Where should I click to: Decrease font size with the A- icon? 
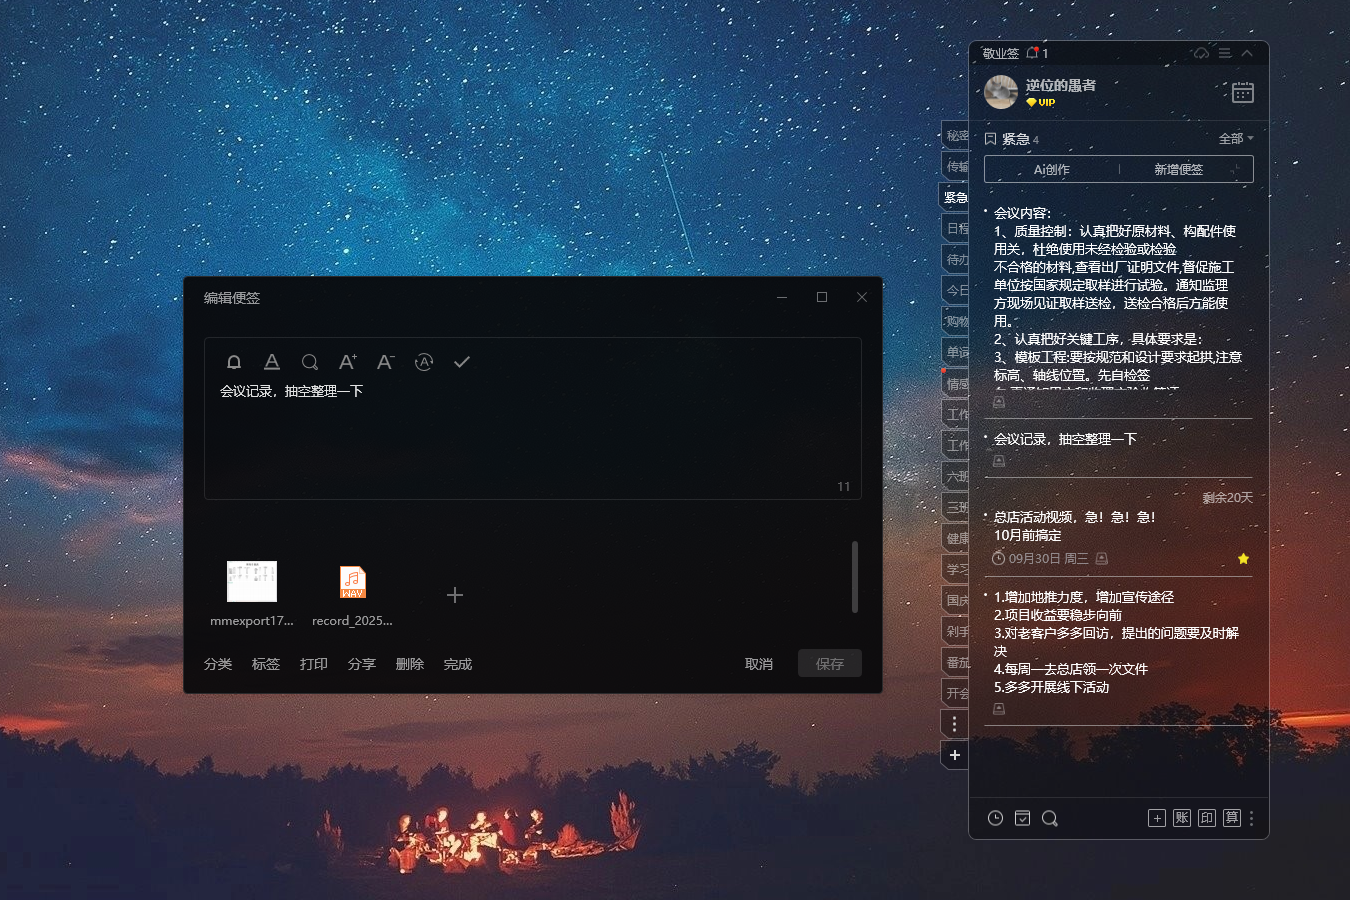386,362
